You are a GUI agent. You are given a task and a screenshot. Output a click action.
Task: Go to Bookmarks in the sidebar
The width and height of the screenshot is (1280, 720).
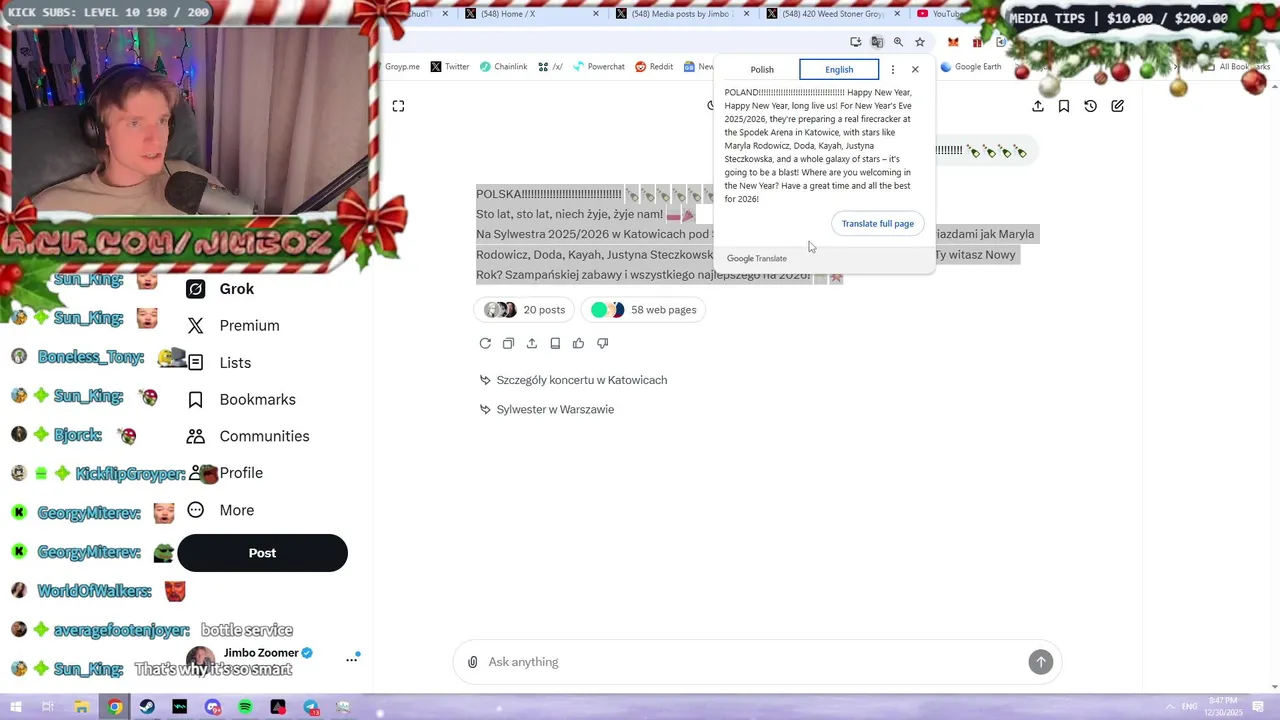(242, 400)
